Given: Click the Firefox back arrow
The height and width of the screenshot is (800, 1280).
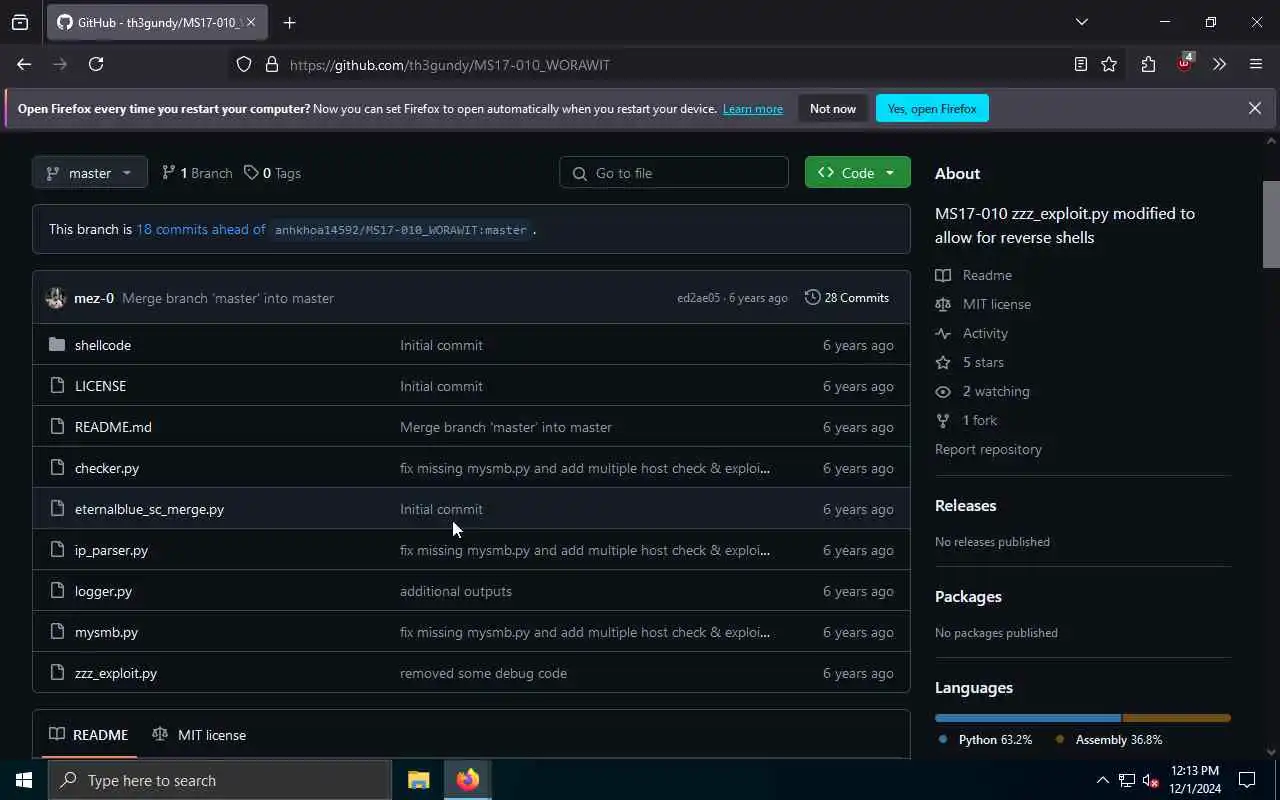Looking at the screenshot, I should (24, 64).
